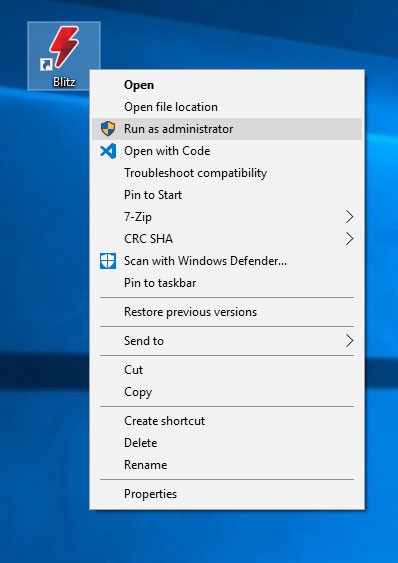Click the shield icon beside Run as administrator
Image resolution: width=398 pixels, height=563 pixels.
tap(108, 129)
